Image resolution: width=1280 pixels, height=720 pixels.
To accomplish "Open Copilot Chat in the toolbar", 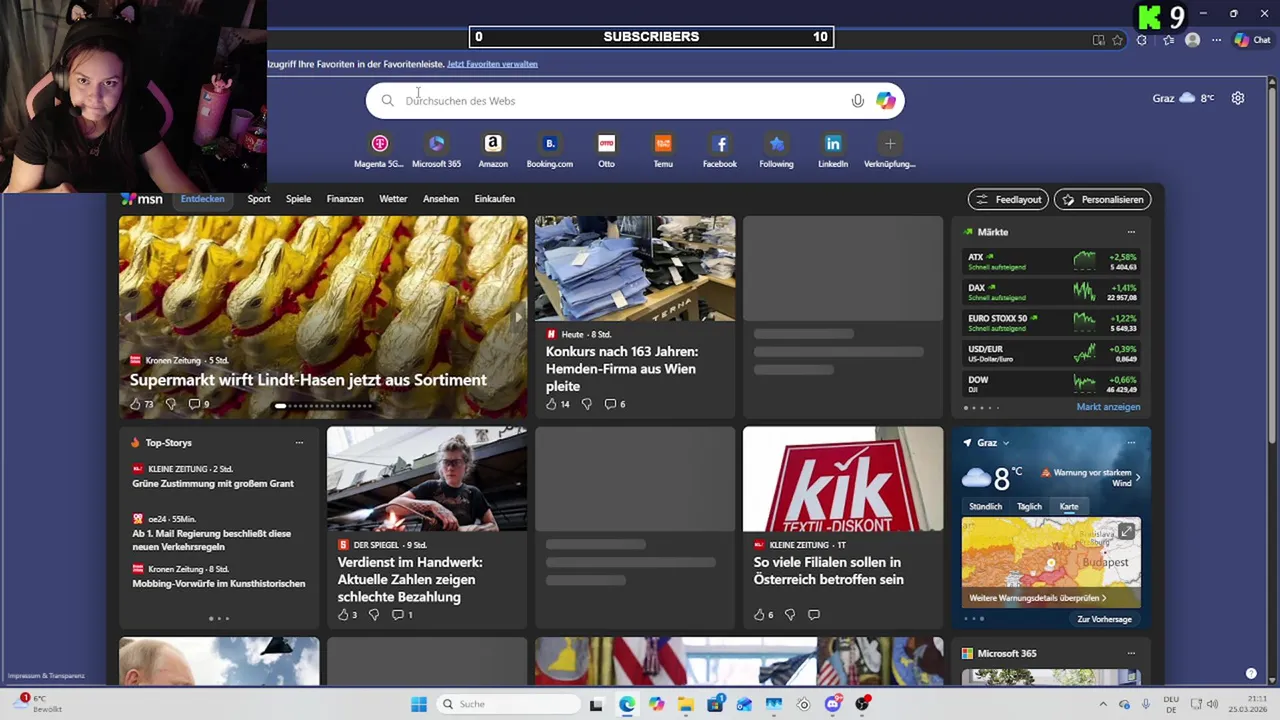I will pyautogui.click(x=1252, y=40).
